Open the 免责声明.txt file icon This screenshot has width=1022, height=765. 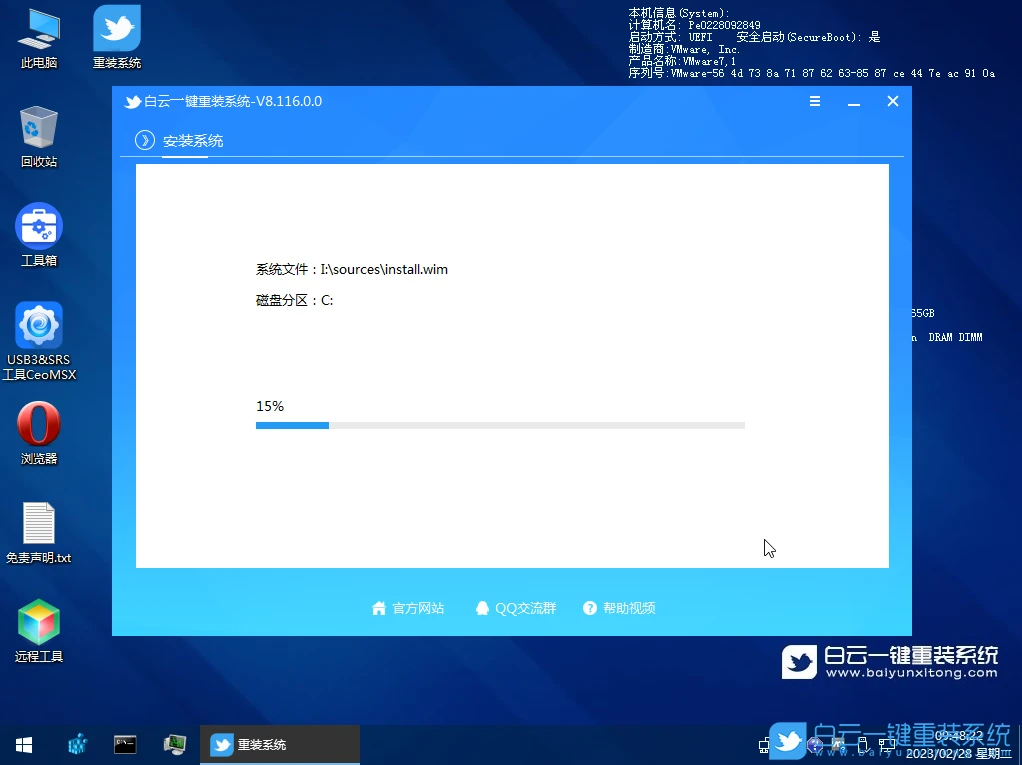38,532
